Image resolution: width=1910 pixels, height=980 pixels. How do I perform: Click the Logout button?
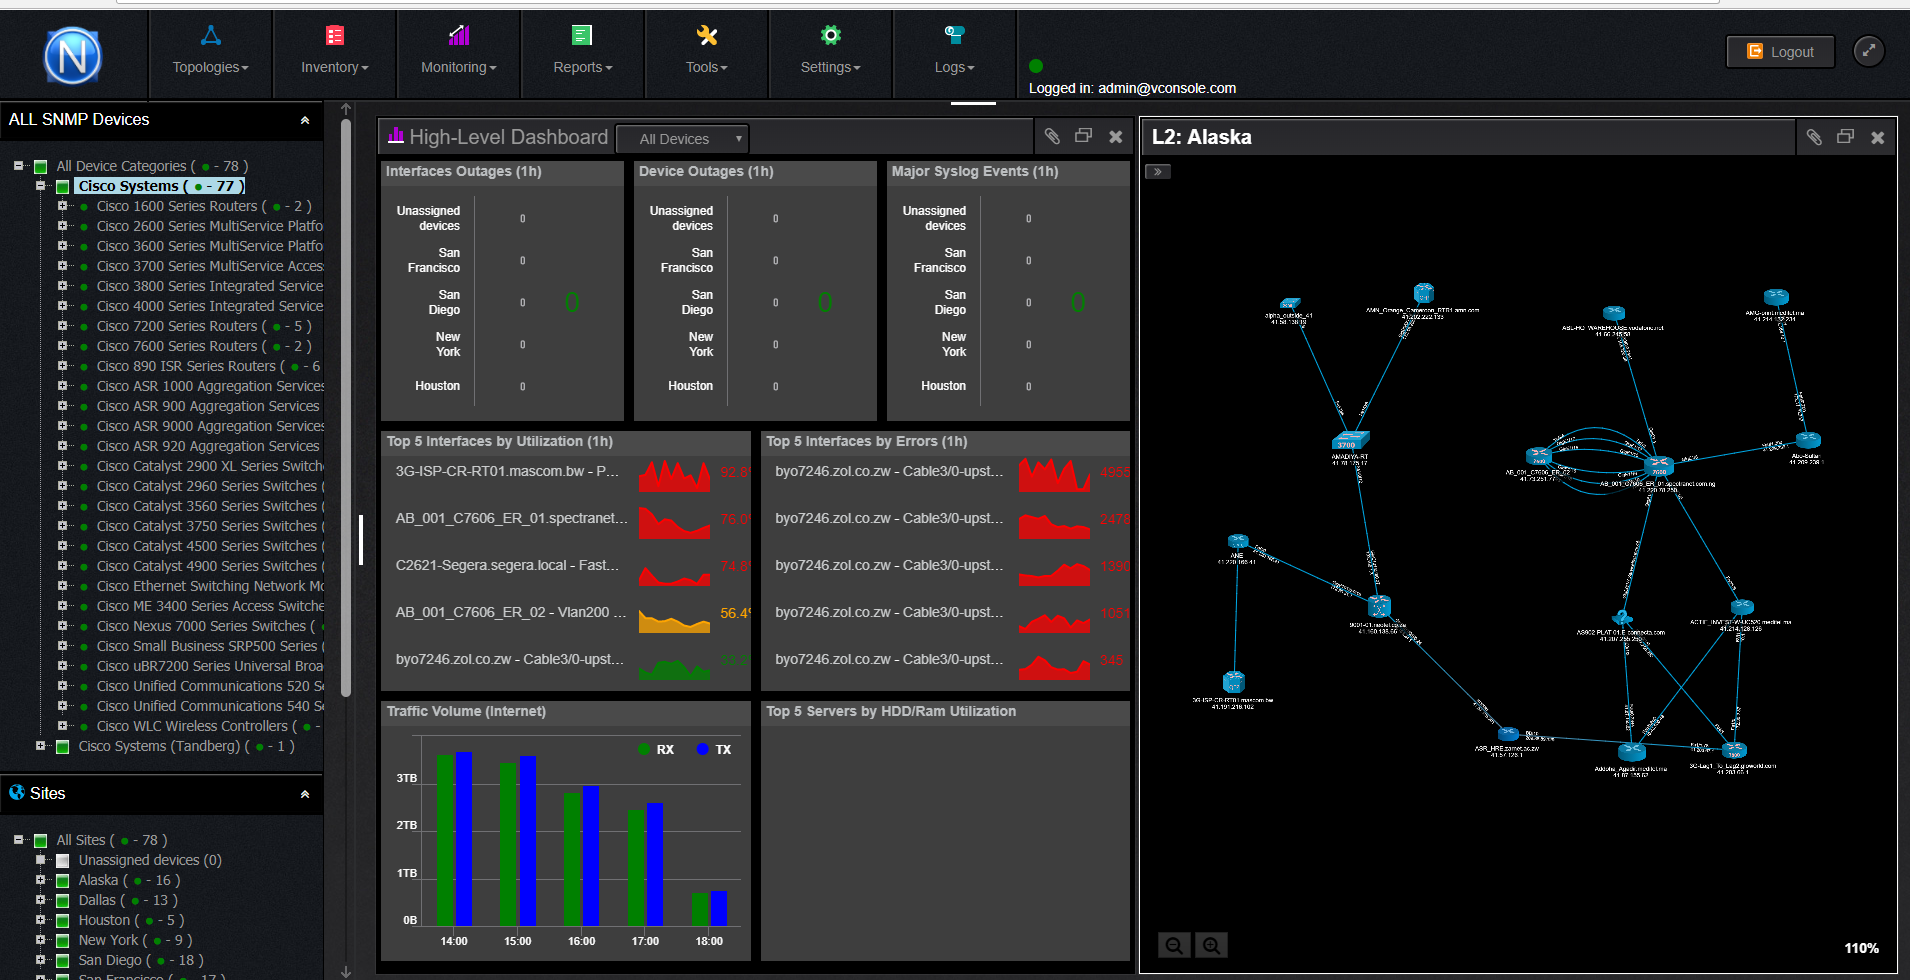(x=1780, y=52)
